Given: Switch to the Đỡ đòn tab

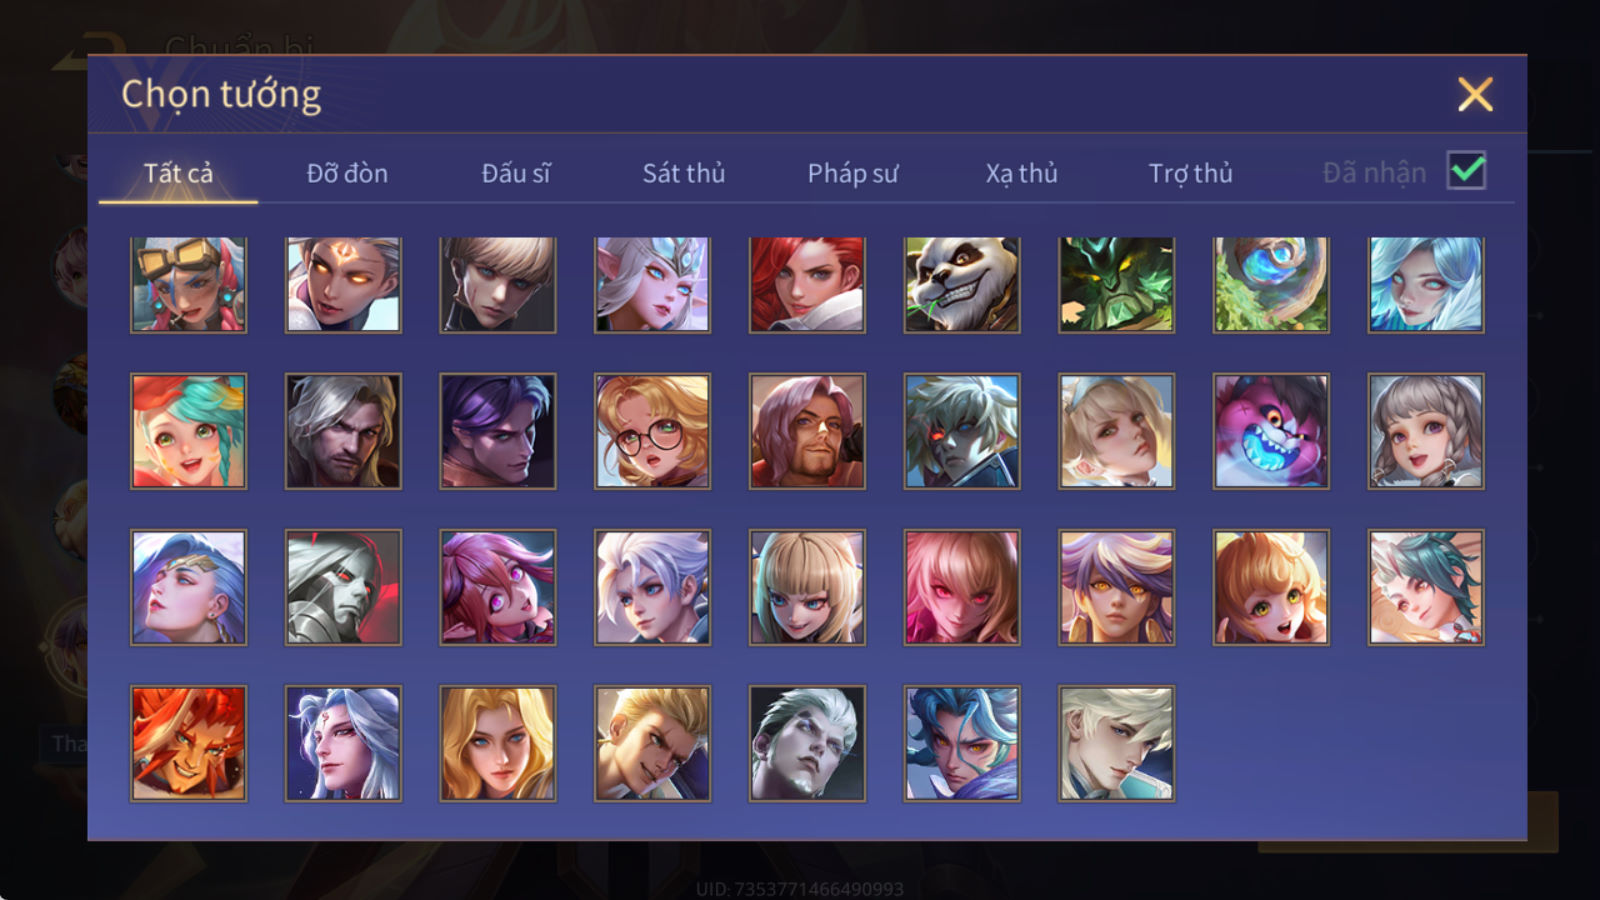Looking at the screenshot, I should pos(347,173).
